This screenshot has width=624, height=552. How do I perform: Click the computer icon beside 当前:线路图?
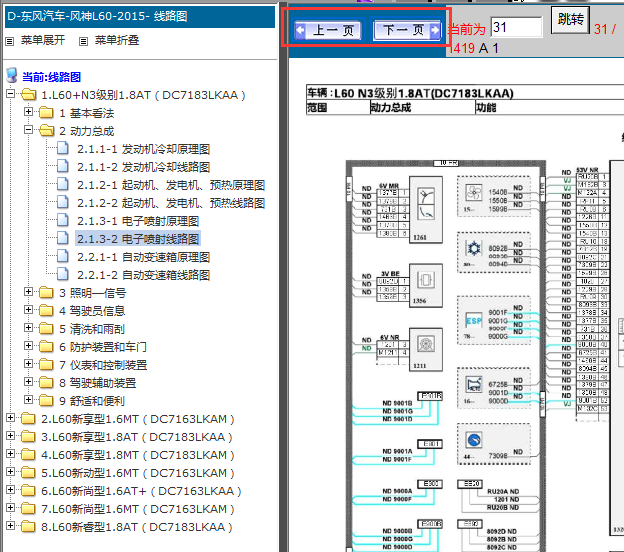click(12, 75)
